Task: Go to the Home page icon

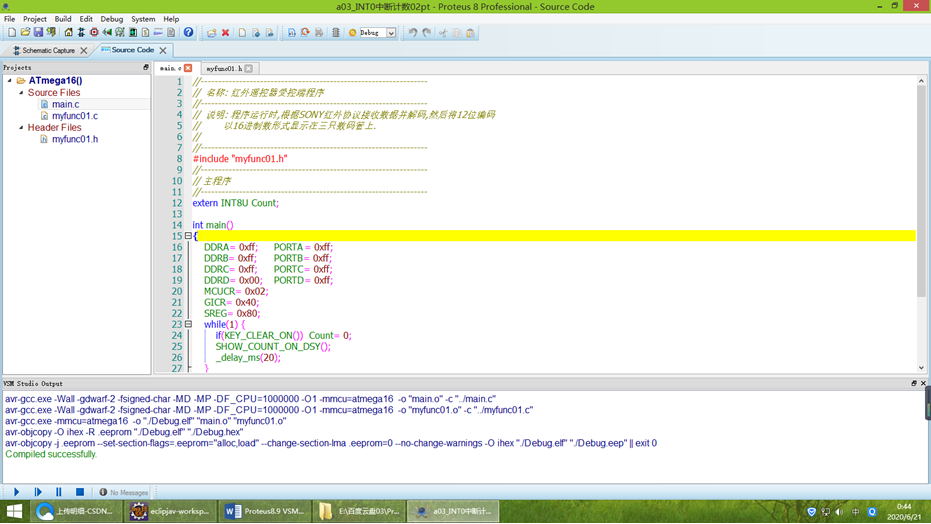Action: point(68,33)
